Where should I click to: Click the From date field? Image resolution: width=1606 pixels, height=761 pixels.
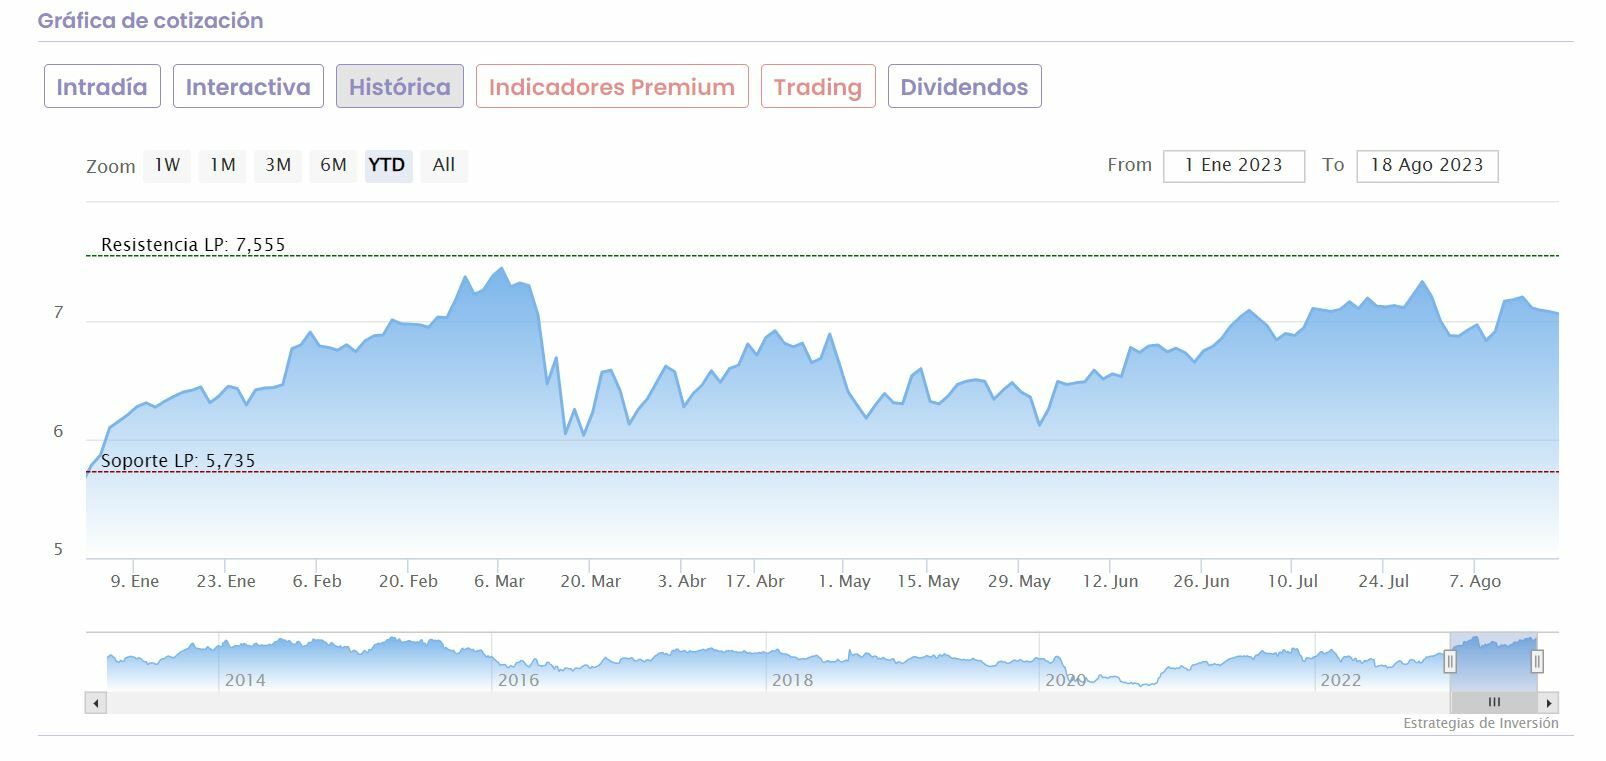[1234, 166]
